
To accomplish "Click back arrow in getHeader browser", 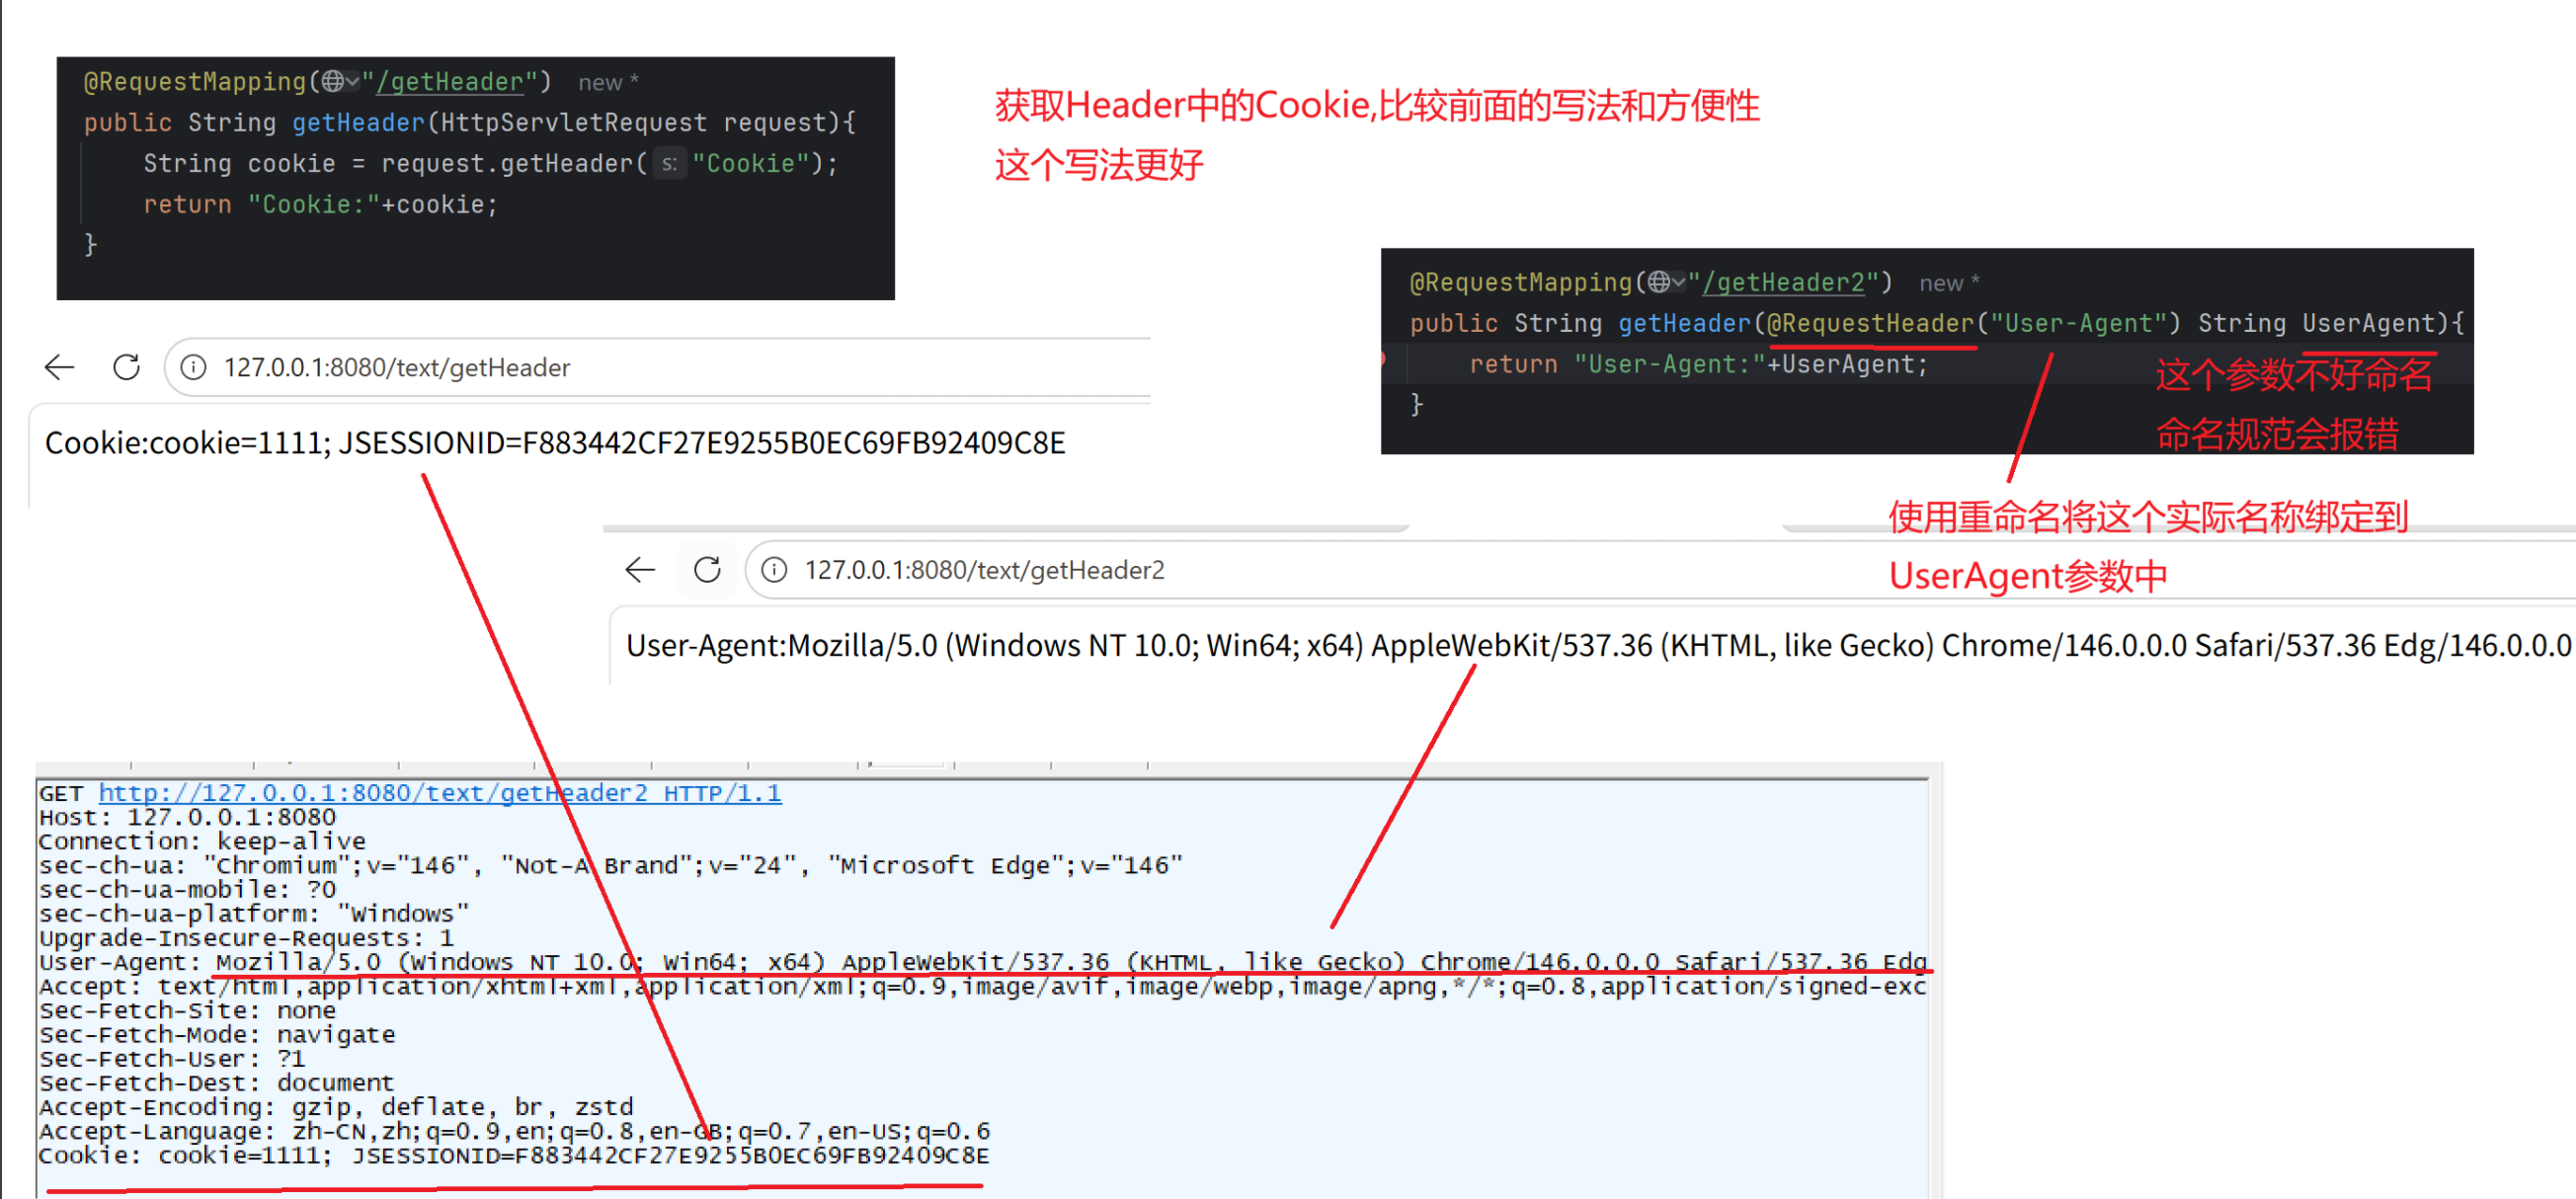I will [60, 368].
